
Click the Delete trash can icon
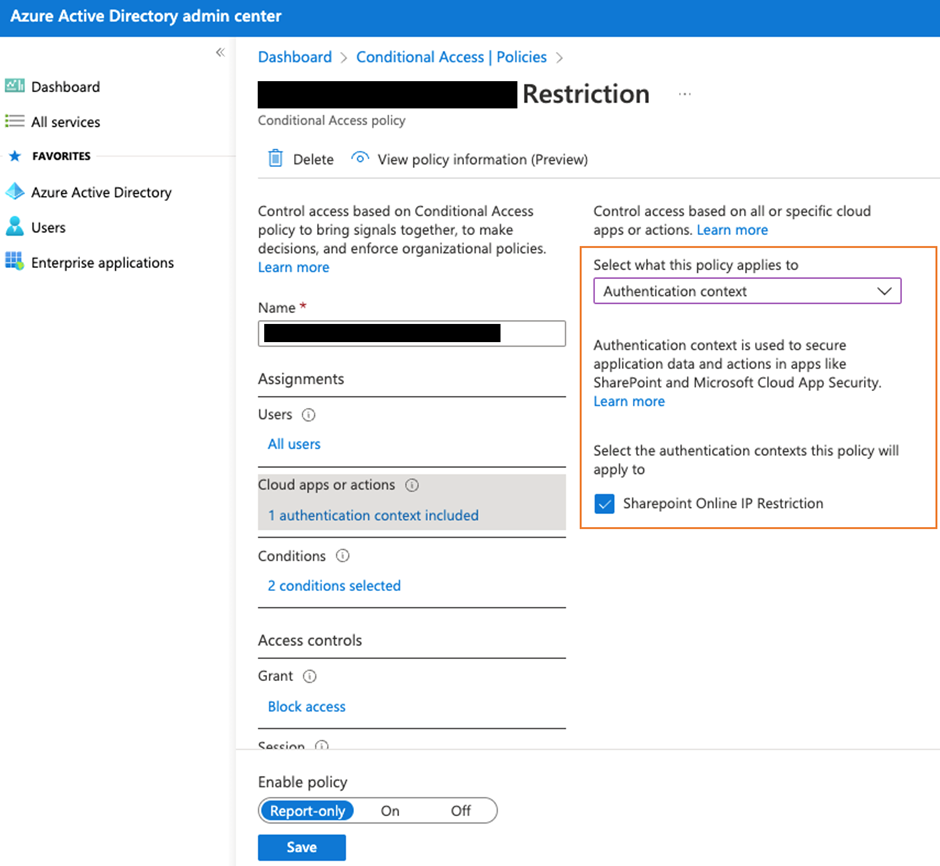coord(275,158)
